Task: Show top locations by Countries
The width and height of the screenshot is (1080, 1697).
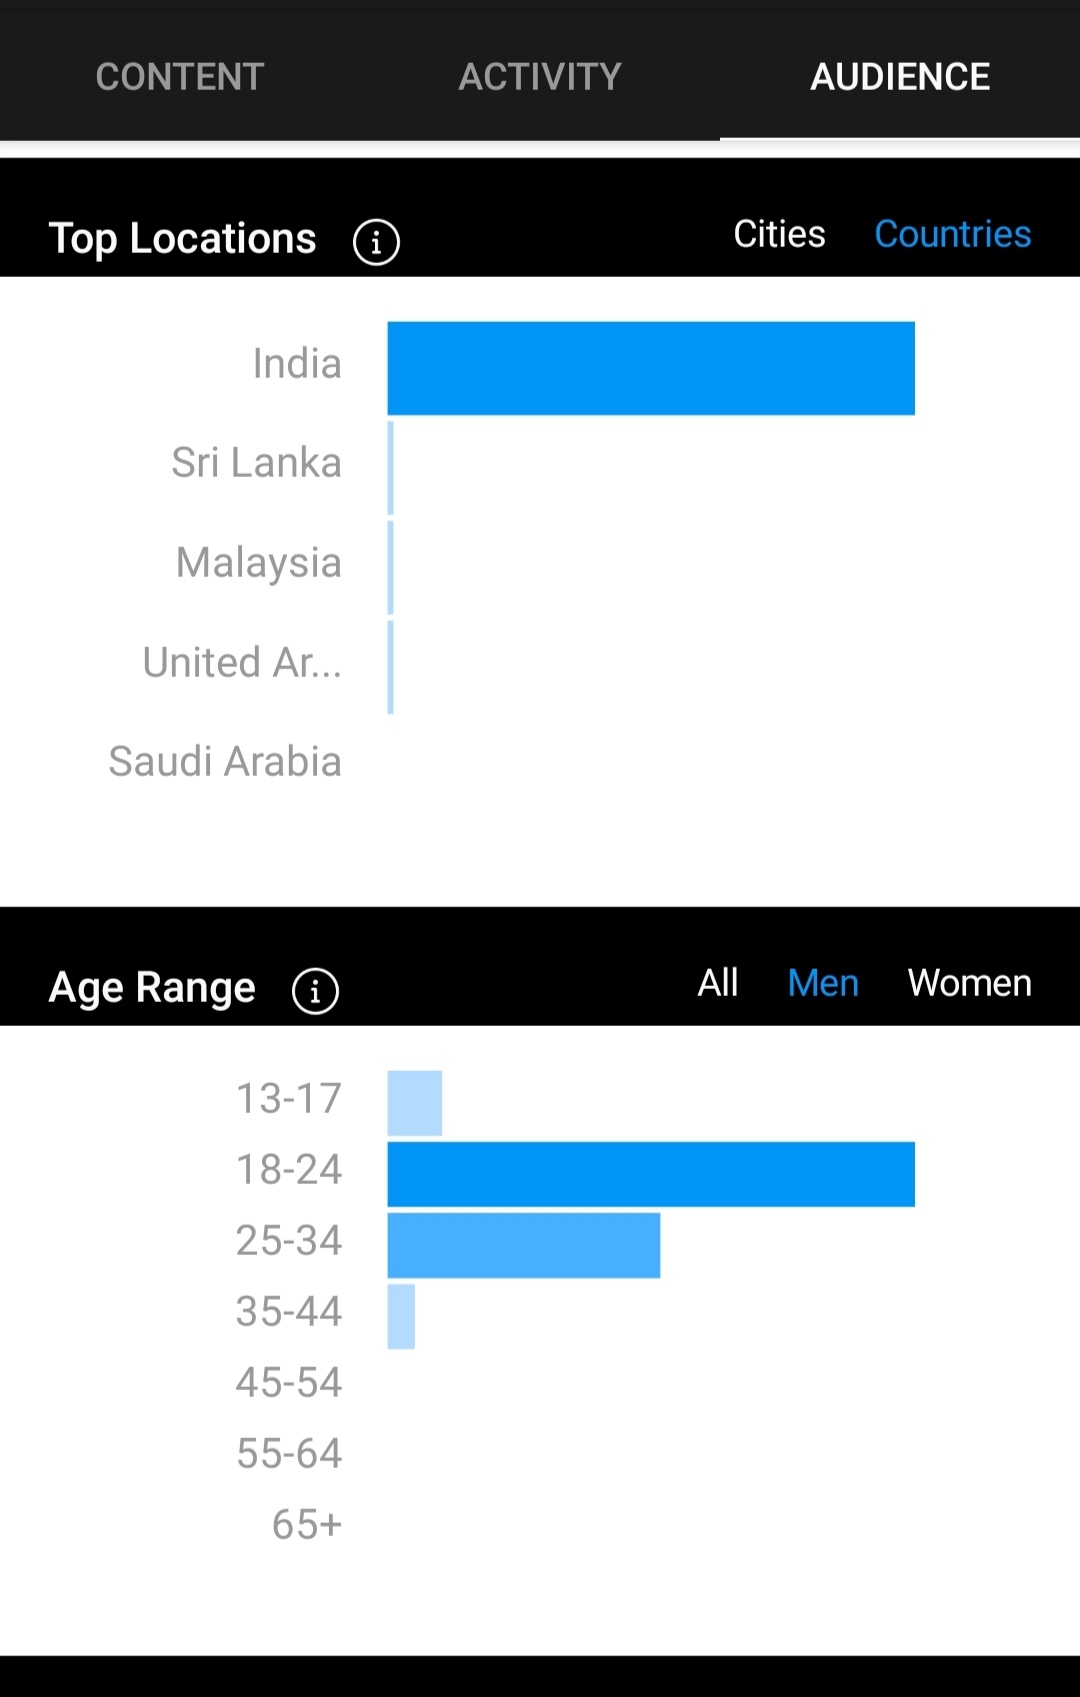Action: tap(953, 234)
